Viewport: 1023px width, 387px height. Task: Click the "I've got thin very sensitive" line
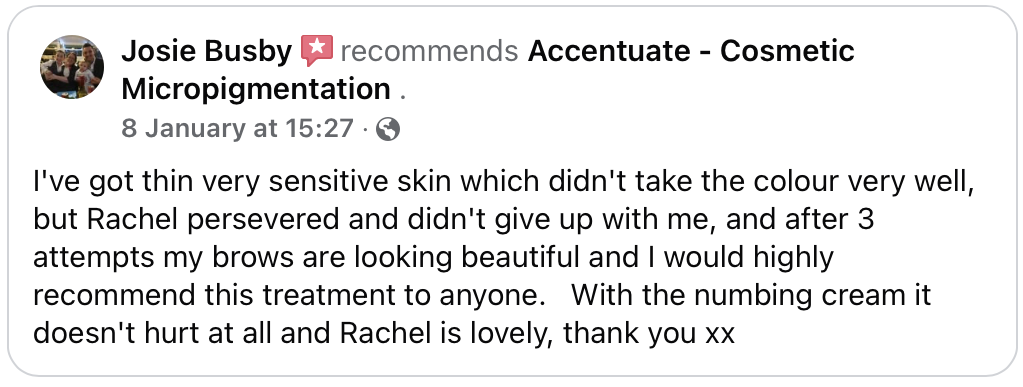click(x=502, y=182)
